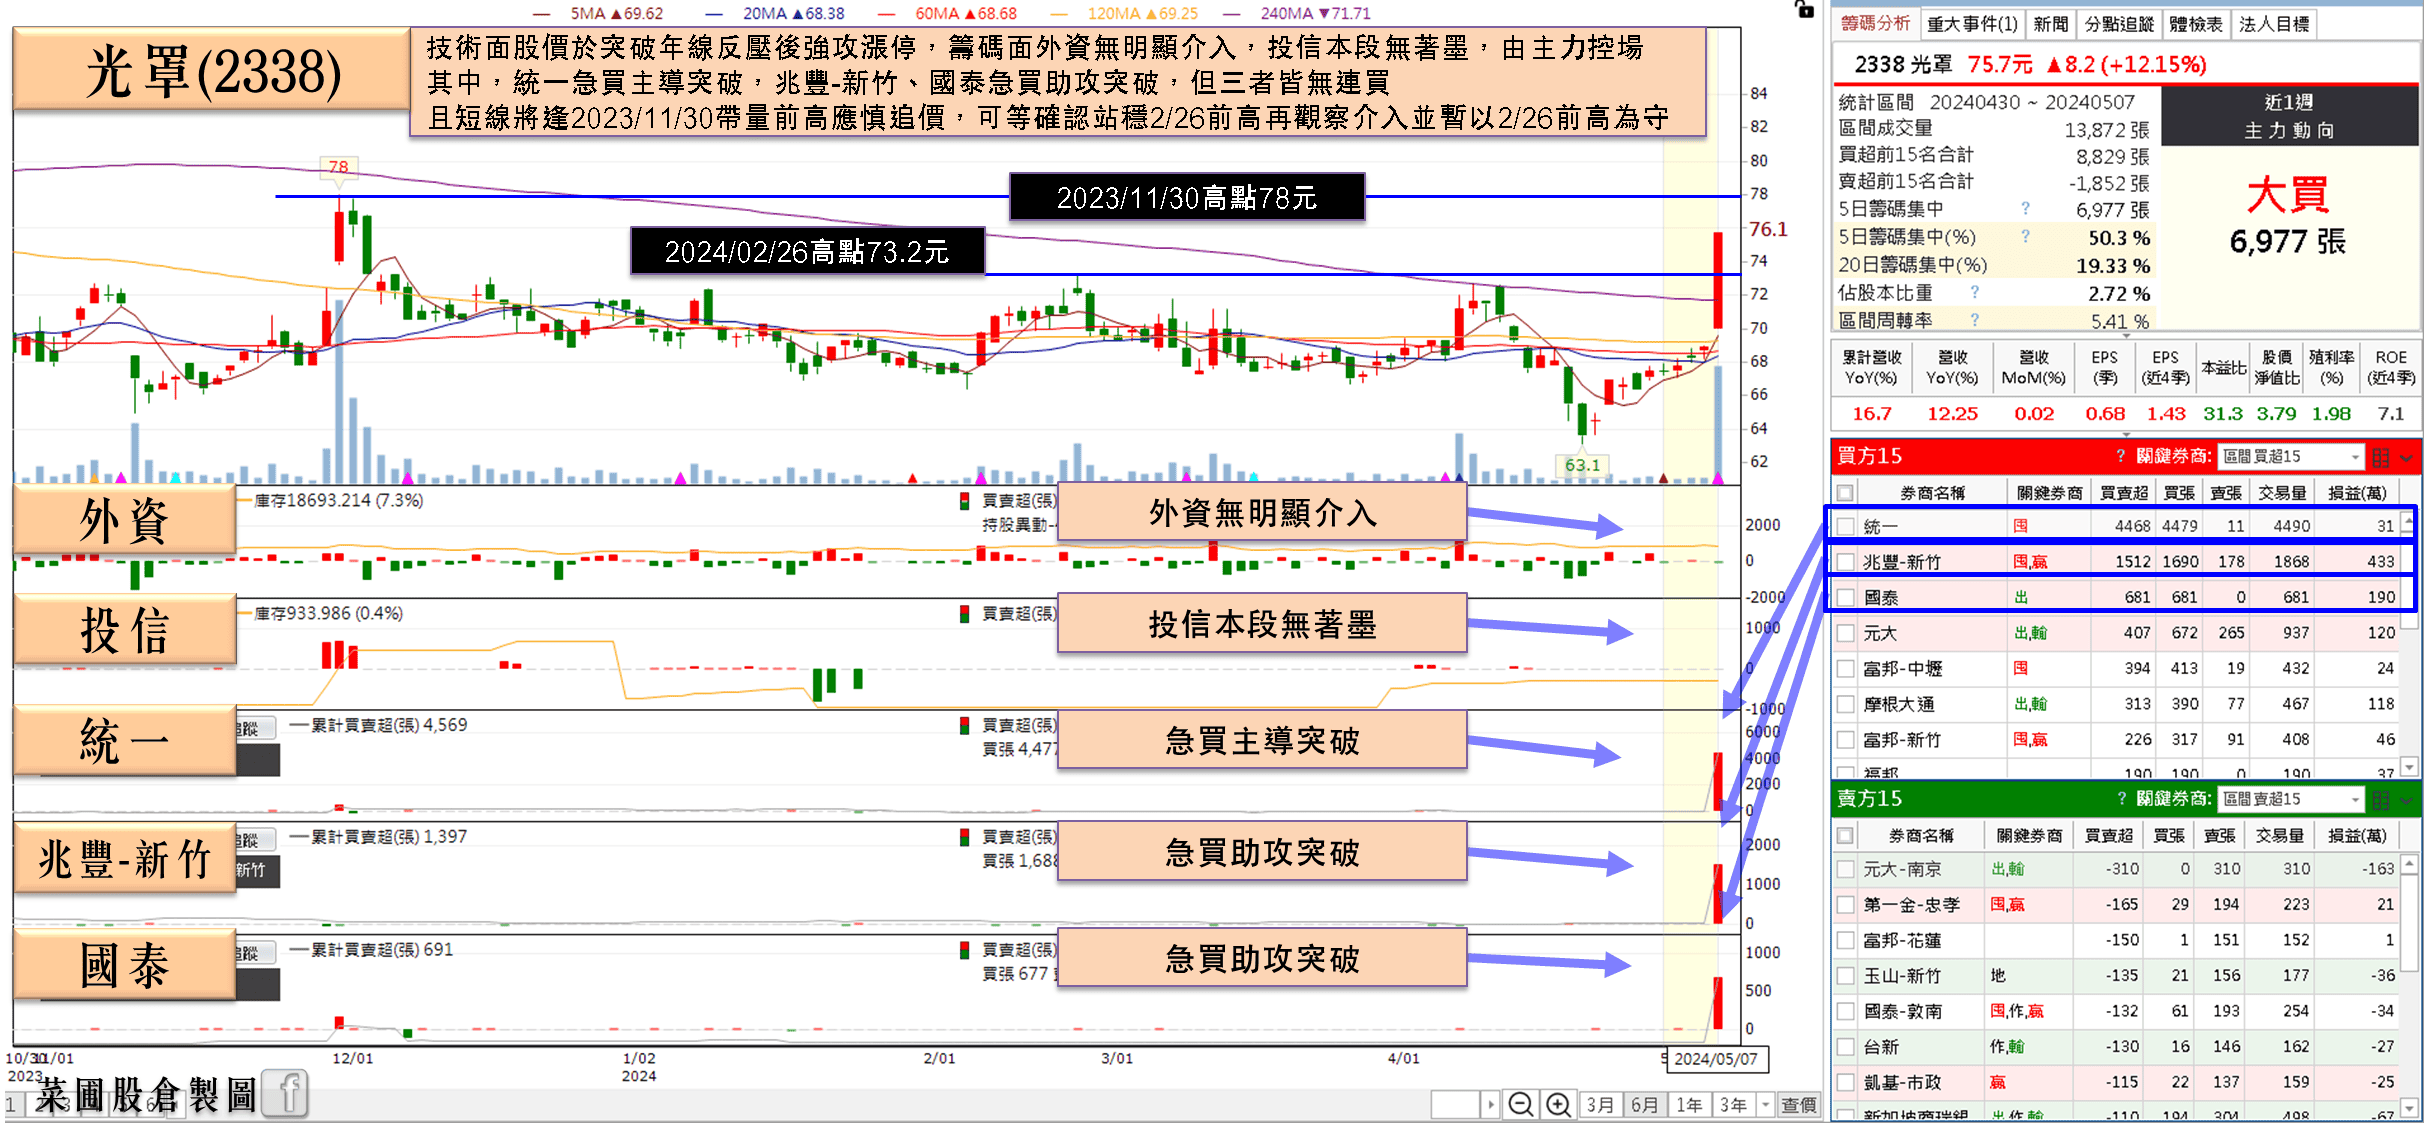Click the help icon next to 5日籌碼集中
Image resolution: width=2424 pixels, height=1148 pixels.
coord(2025,208)
